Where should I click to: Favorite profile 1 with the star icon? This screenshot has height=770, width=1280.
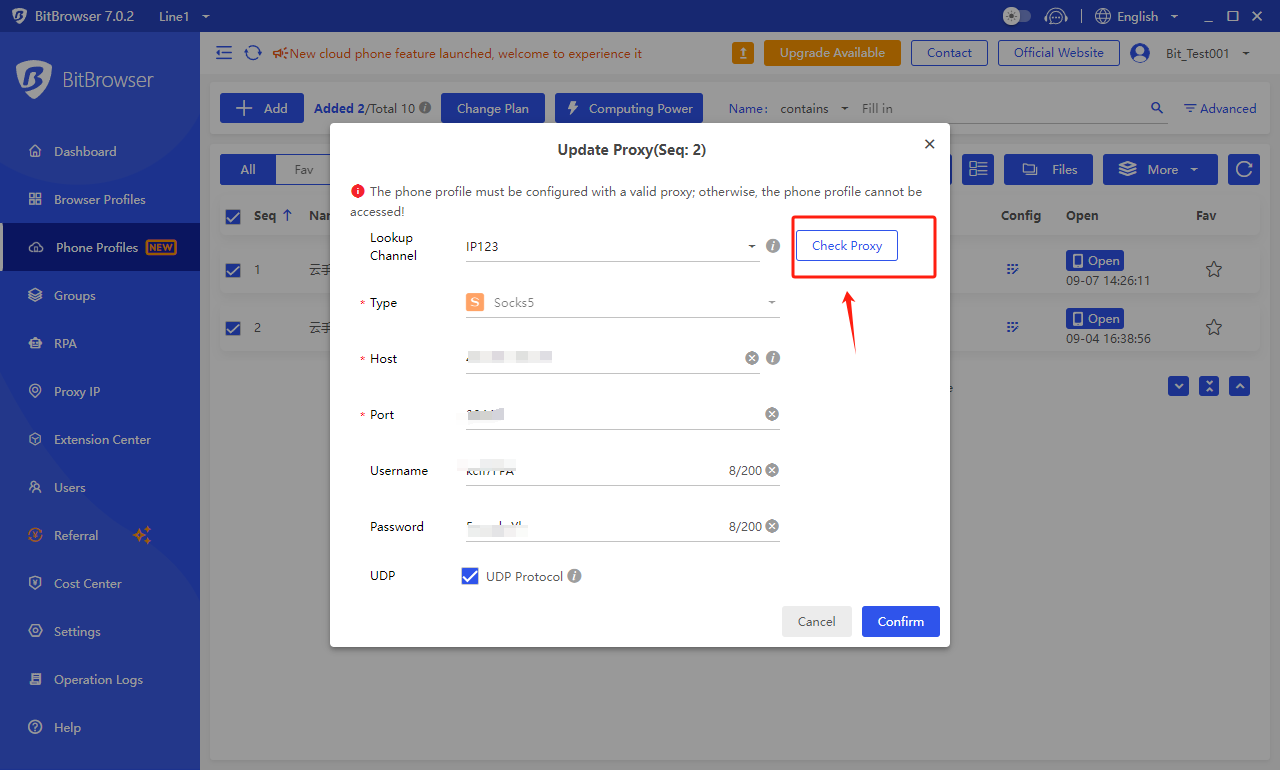pyautogui.click(x=1213, y=269)
